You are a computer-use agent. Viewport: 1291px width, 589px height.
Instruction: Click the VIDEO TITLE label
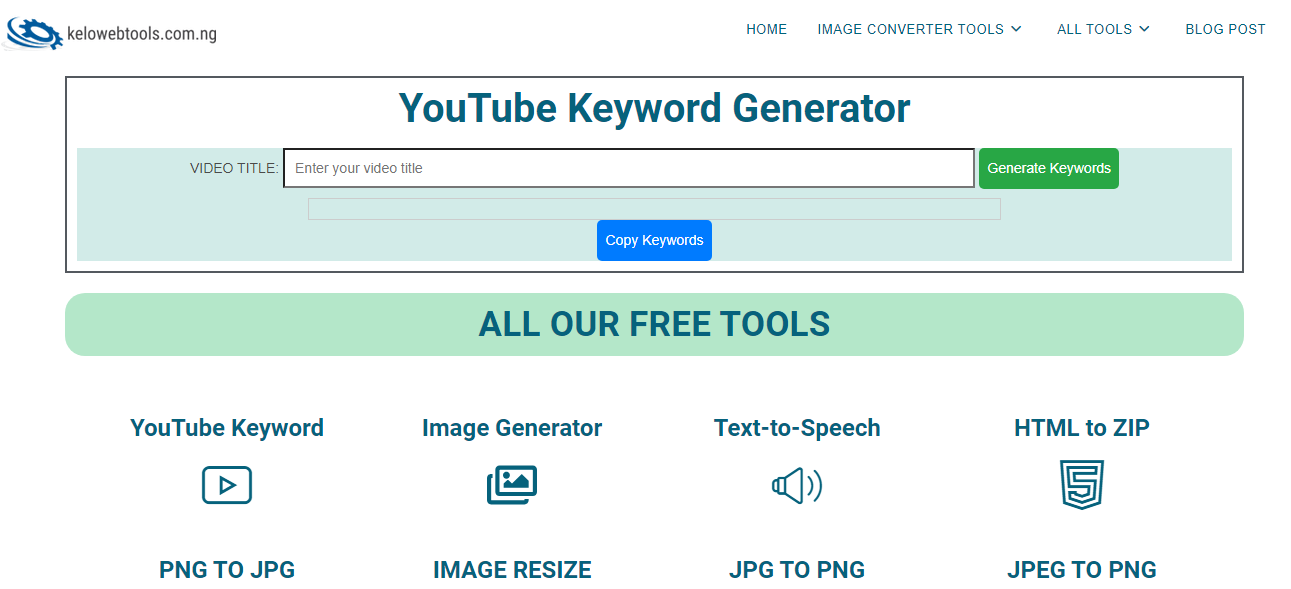pos(234,168)
